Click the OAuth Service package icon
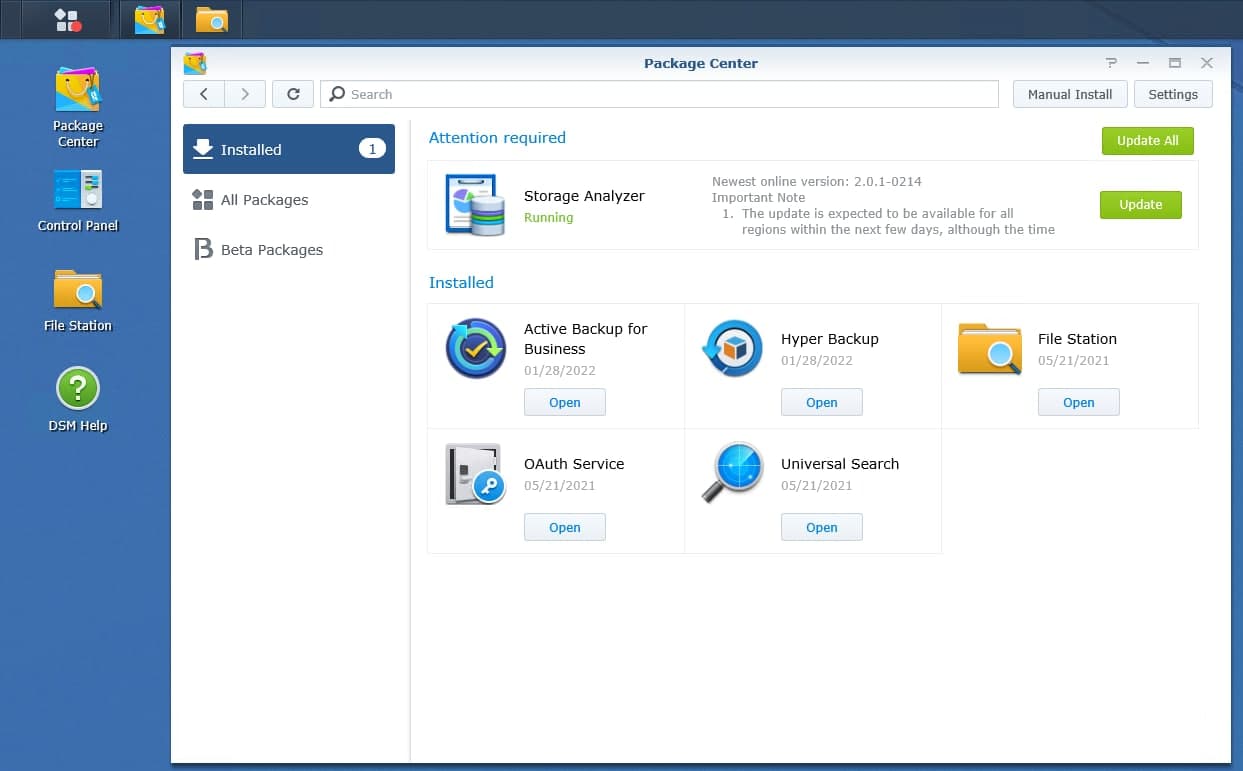Screen dimensions: 1243x771 click(475, 474)
